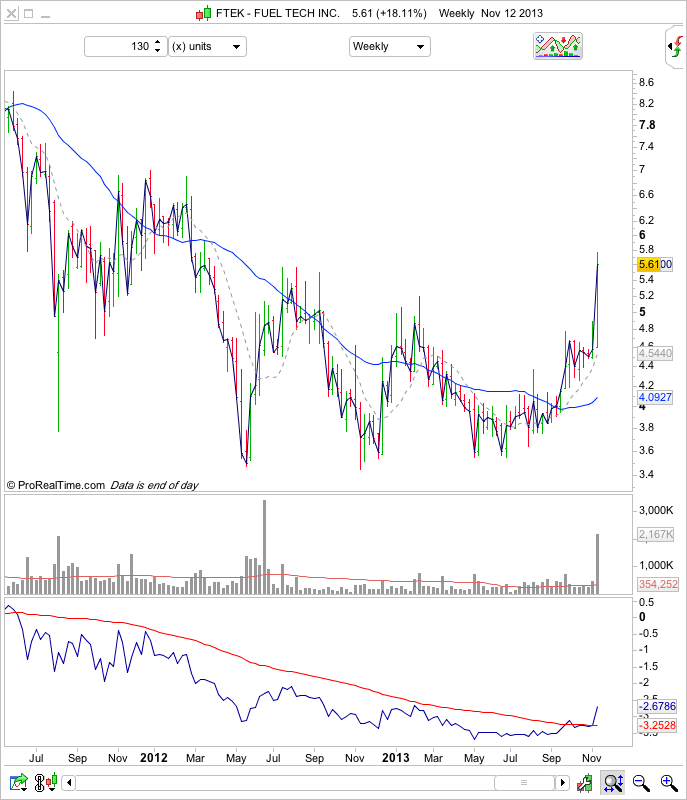Click the red 354,252 volume average label
Screen dimensions: 687x800
(658, 584)
